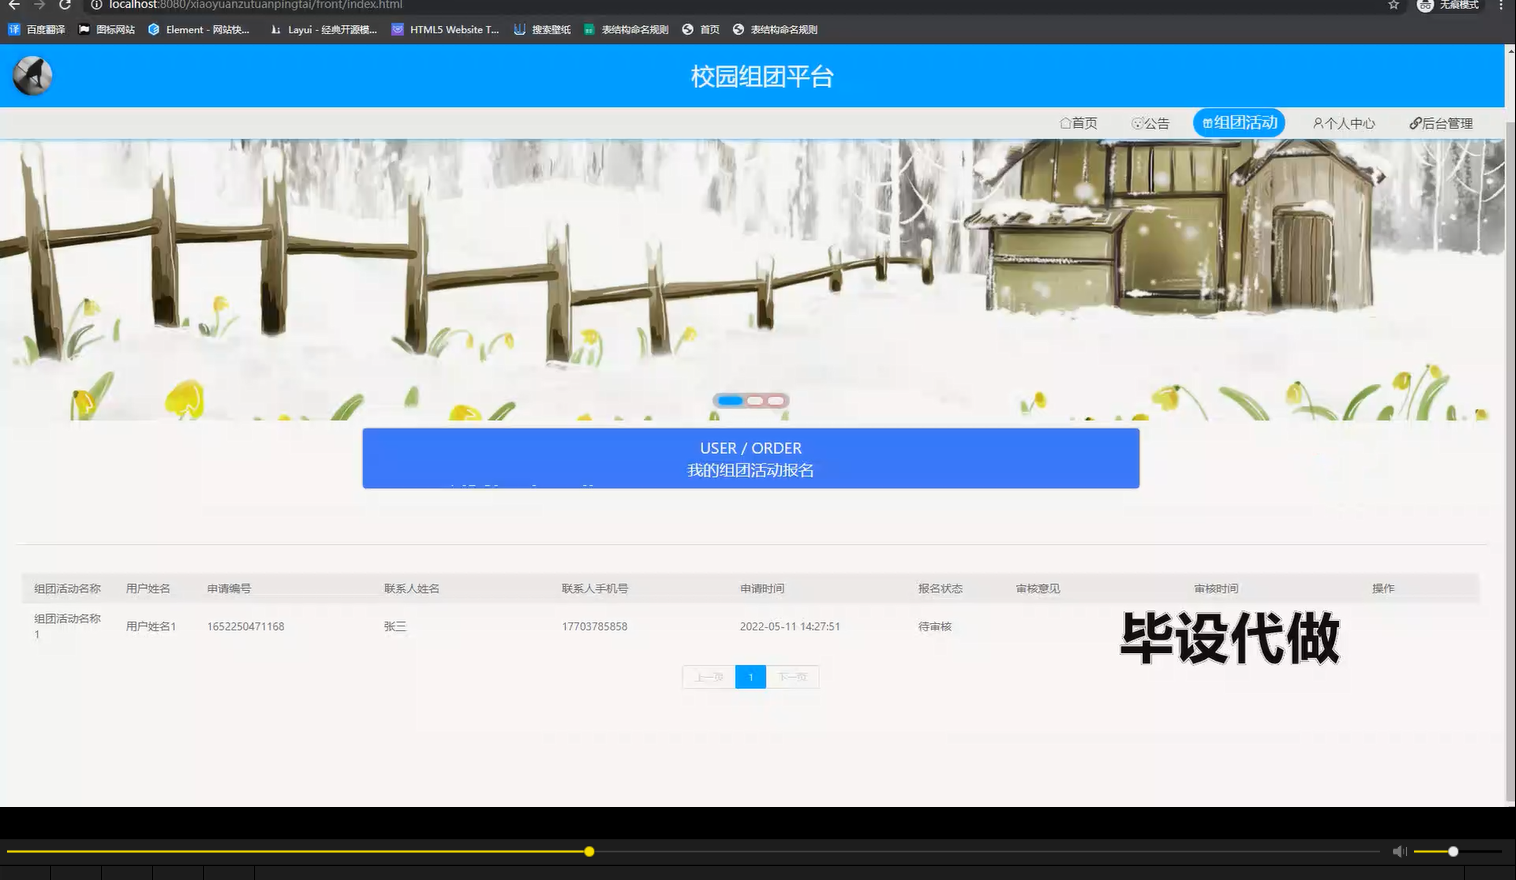Open the 图标网站 bookmark
This screenshot has height=880, width=1516.
pyautogui.click(x=107, y=30)
